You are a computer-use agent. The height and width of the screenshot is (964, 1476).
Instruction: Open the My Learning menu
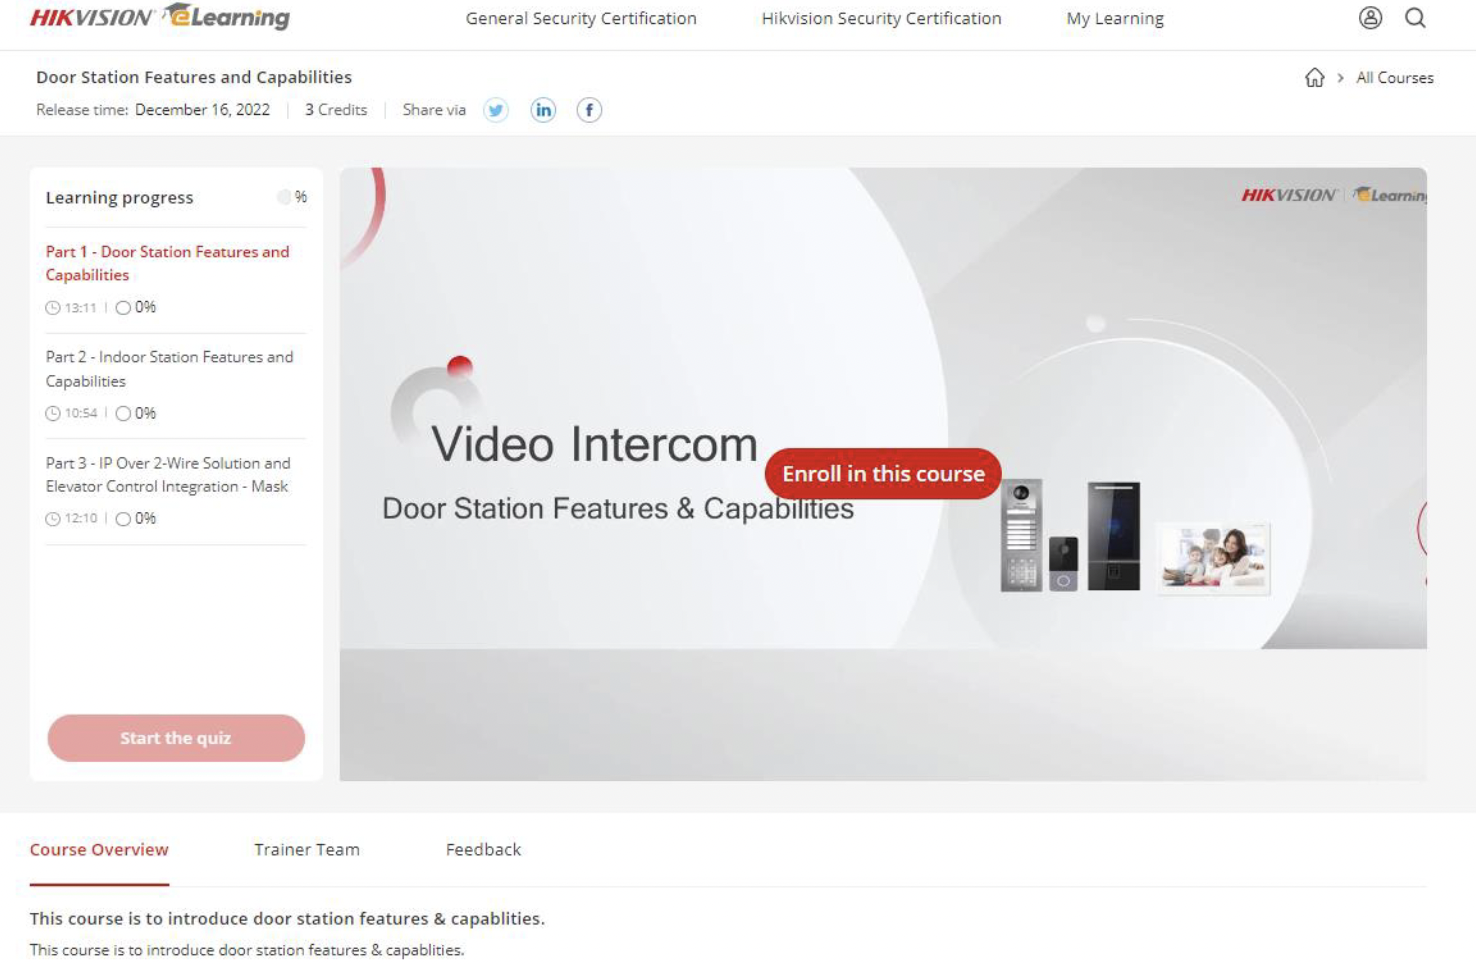(x=1115, y=18)
